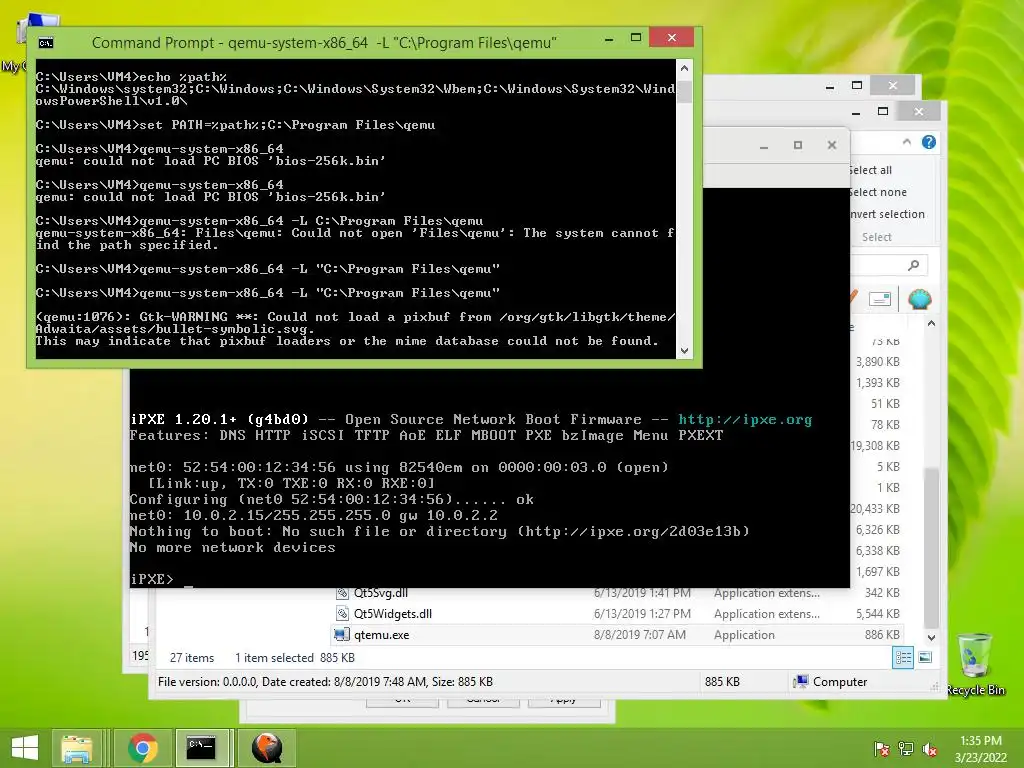The width and height of the screenshot is (1024, 768).
Task: Collapse the Explorer ribbon with the chevron
Action: click(x=906, y=142)
